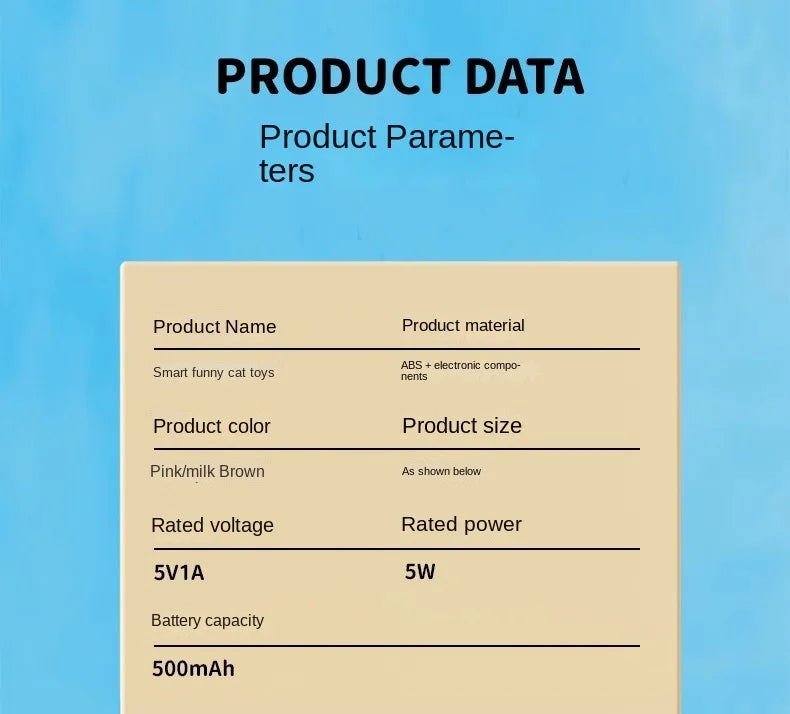The width and height of the screenshot is (790, 714).
Task: Click the PRODUCT DATA heading
Action: click(399, 77)
